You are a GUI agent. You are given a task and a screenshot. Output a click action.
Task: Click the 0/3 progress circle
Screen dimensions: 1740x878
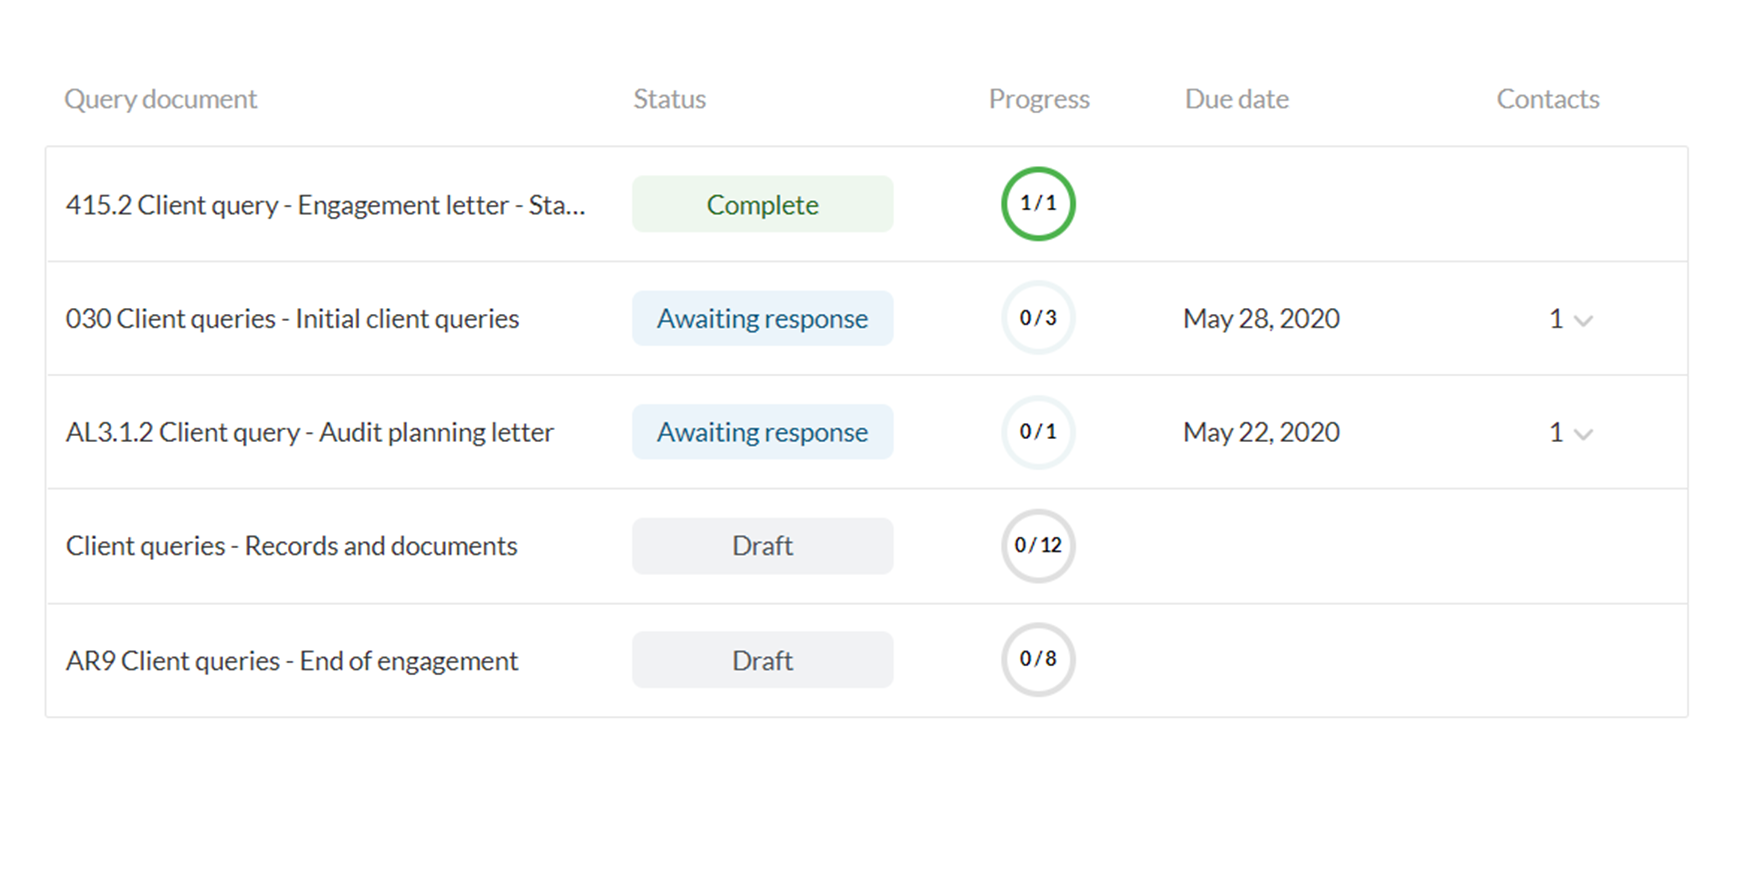click(1038, 318)
